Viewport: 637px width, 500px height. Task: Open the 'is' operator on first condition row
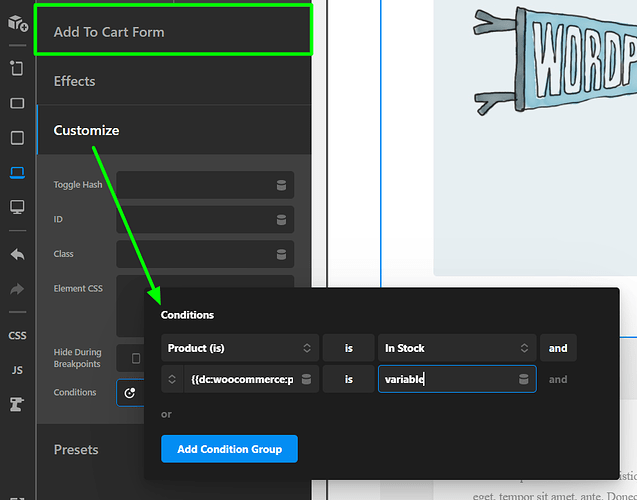coord(349,348)
